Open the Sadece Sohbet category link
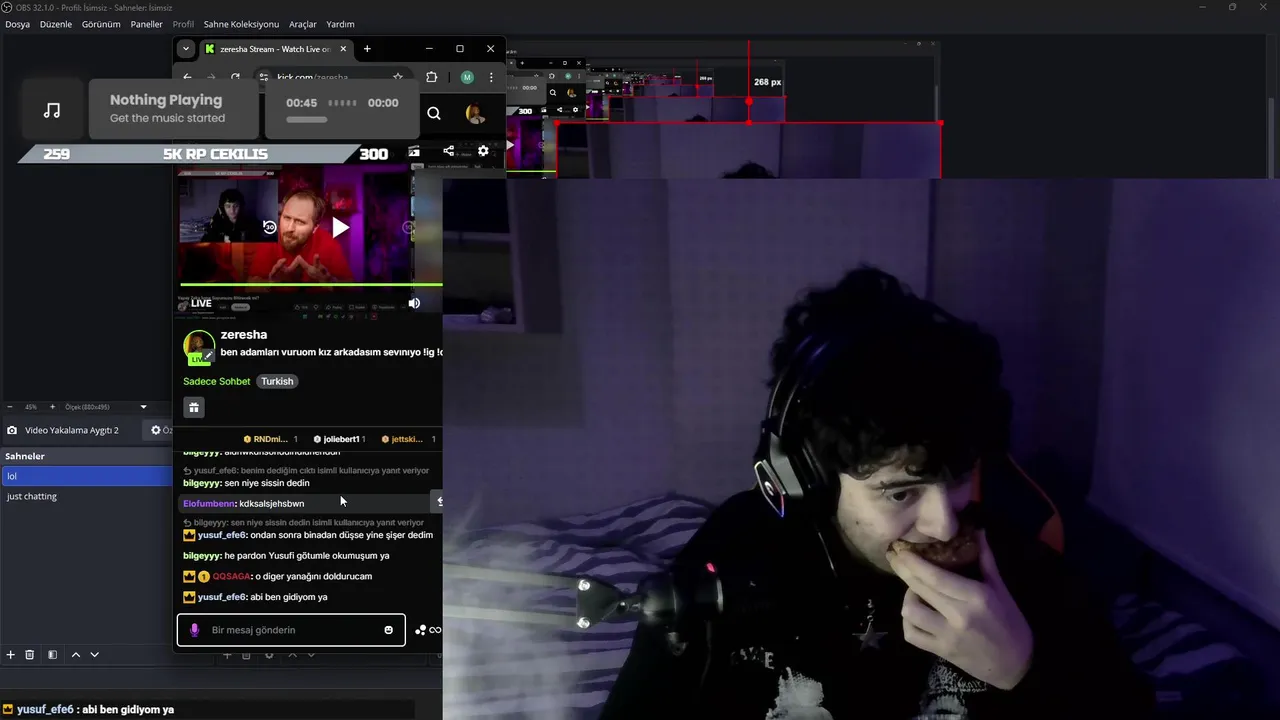This screenshot has height=720, width=1280. click(217, 381)
